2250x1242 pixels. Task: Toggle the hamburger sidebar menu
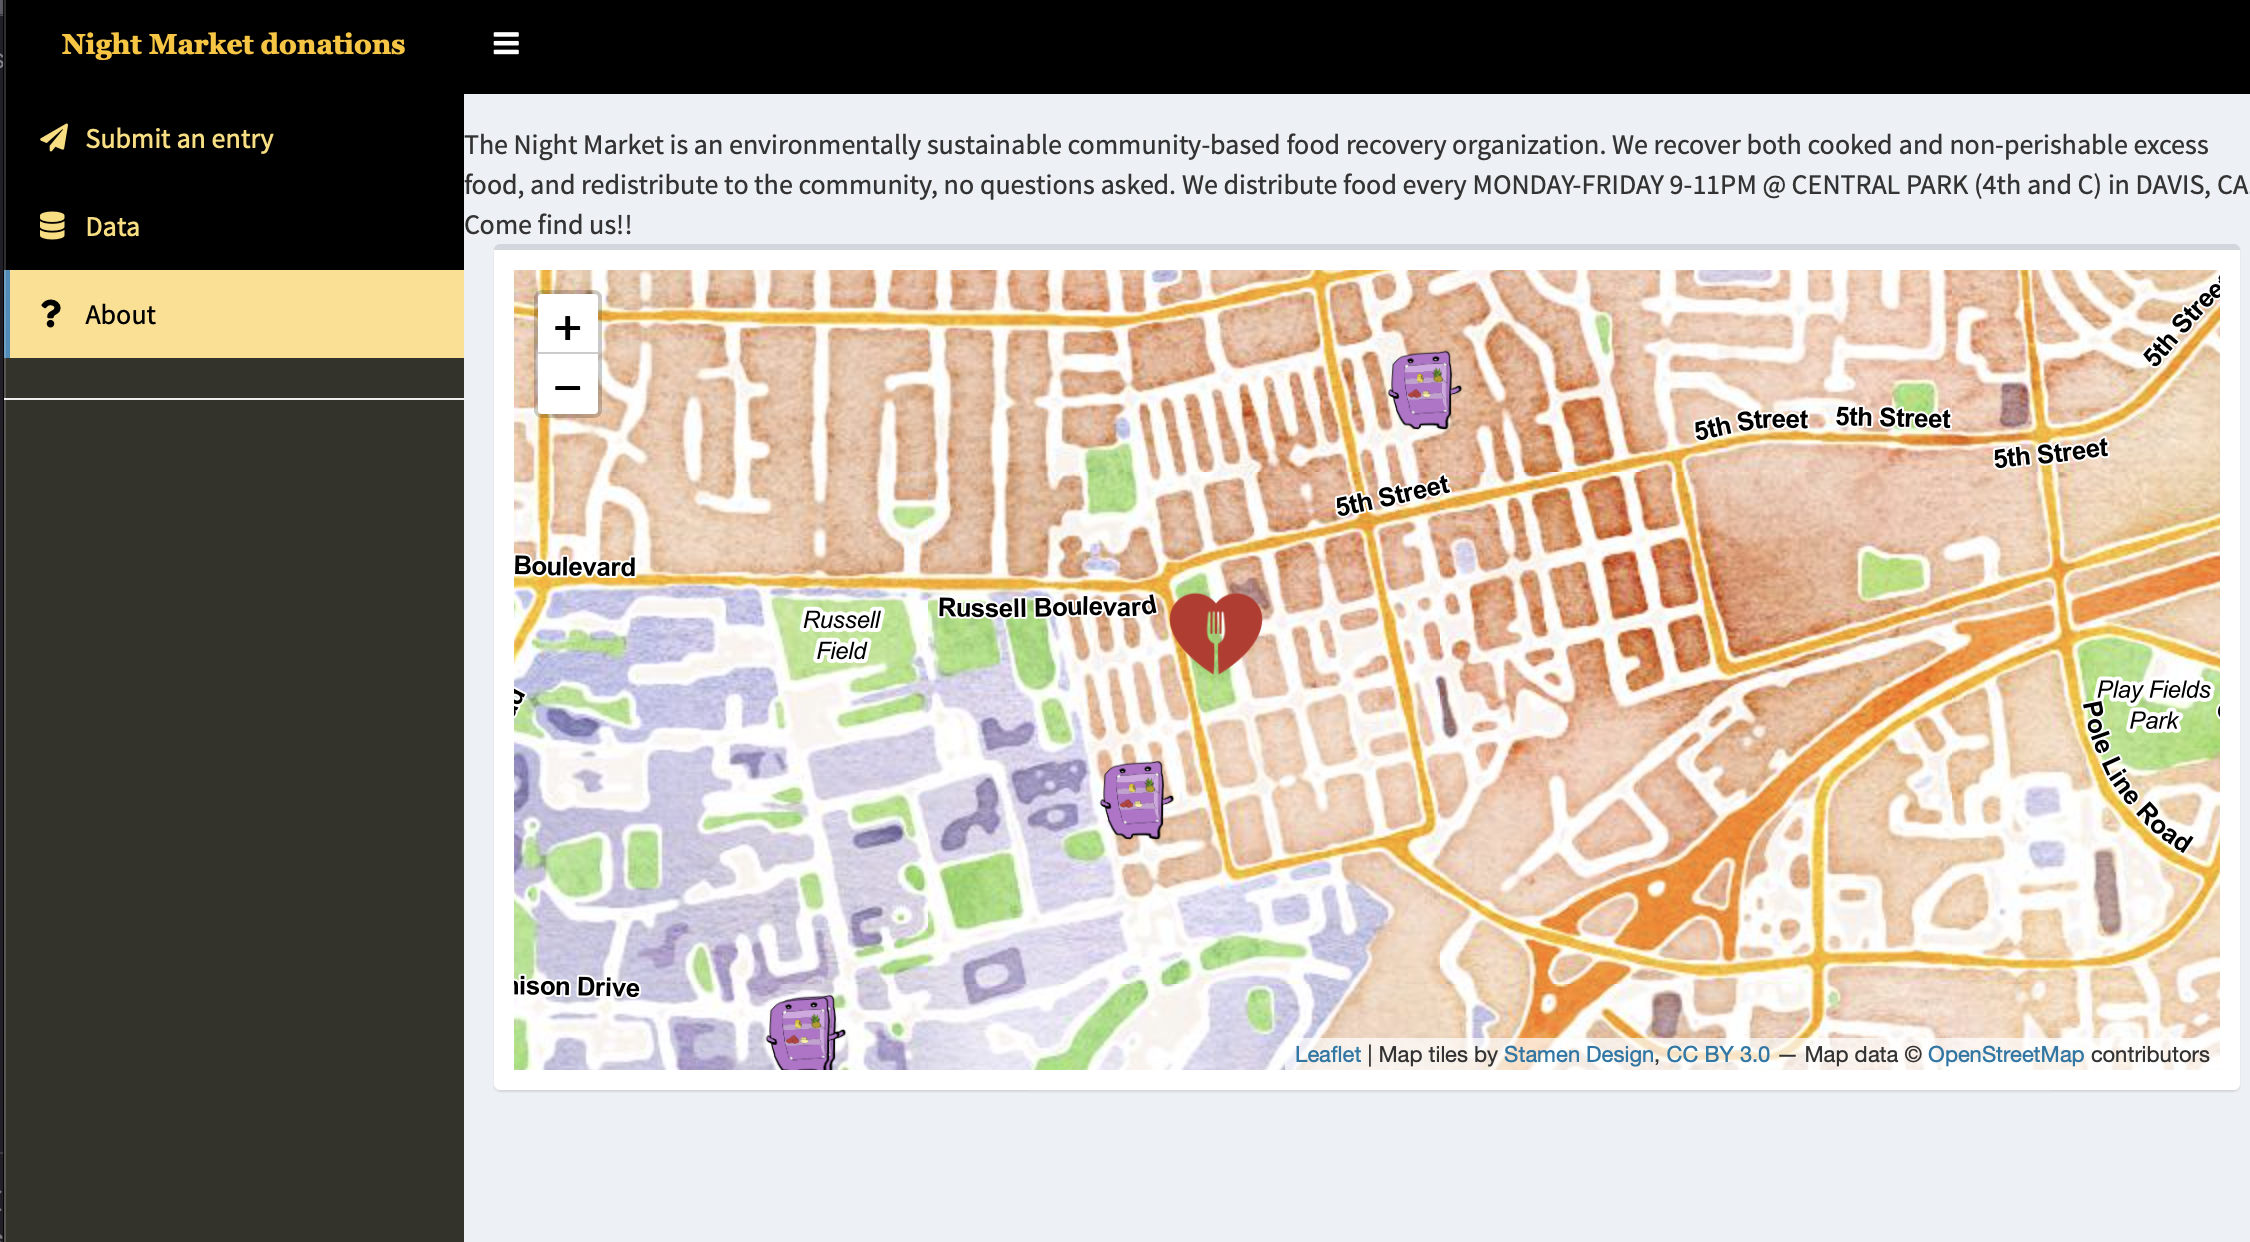point(506,44)
